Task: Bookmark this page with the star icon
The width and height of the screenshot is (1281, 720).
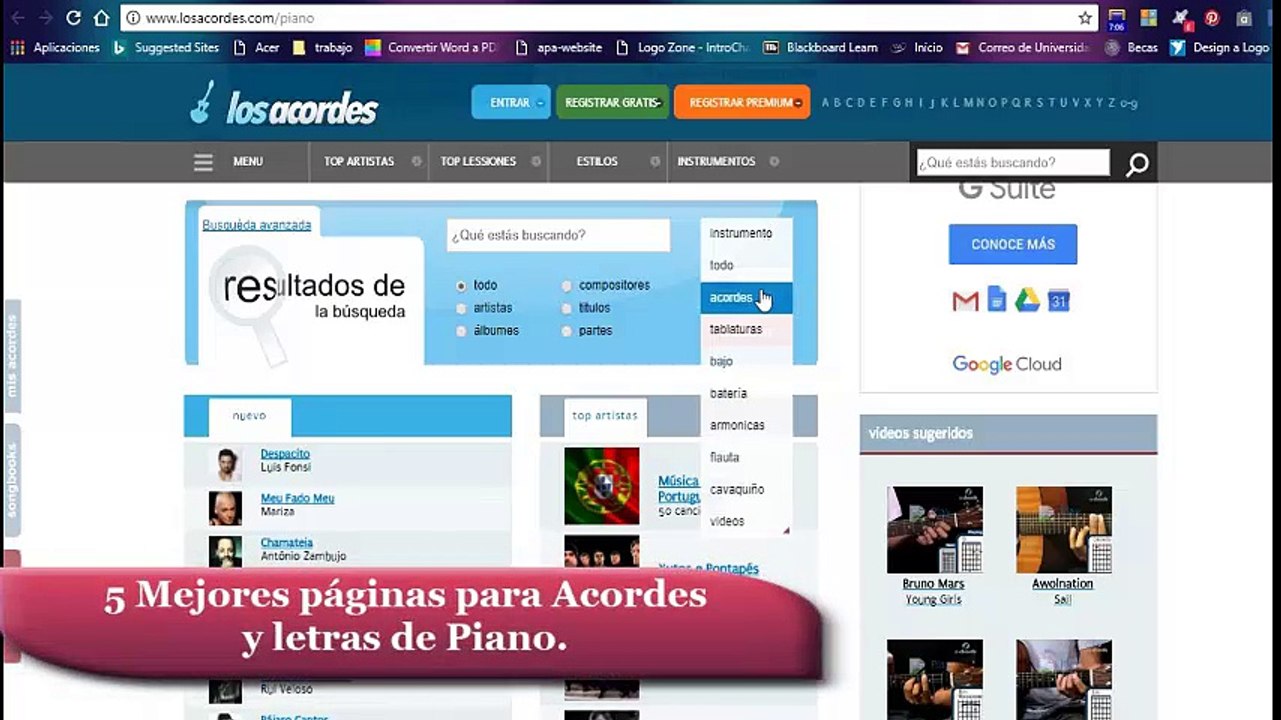Action: [x=1085, y=18]
